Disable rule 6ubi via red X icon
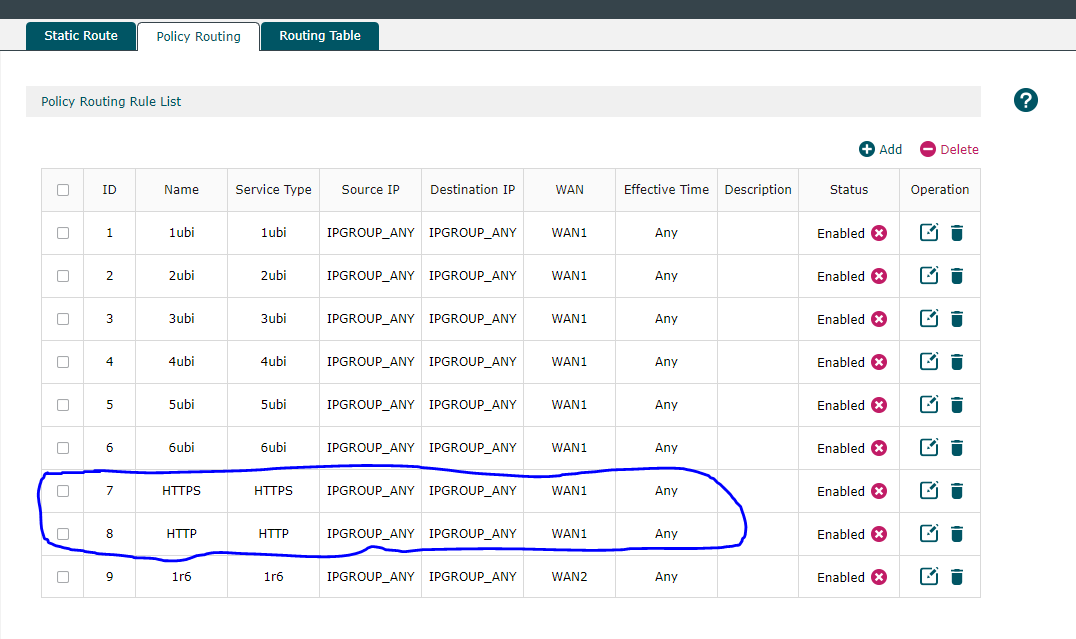This screenshot has height=639, width=1076. pos(878,448)
